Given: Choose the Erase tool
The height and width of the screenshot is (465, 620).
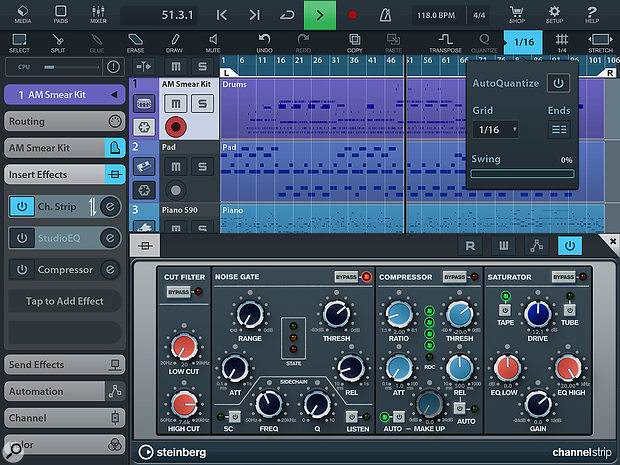Looking at the screenshot, I should tap(135, 43).
